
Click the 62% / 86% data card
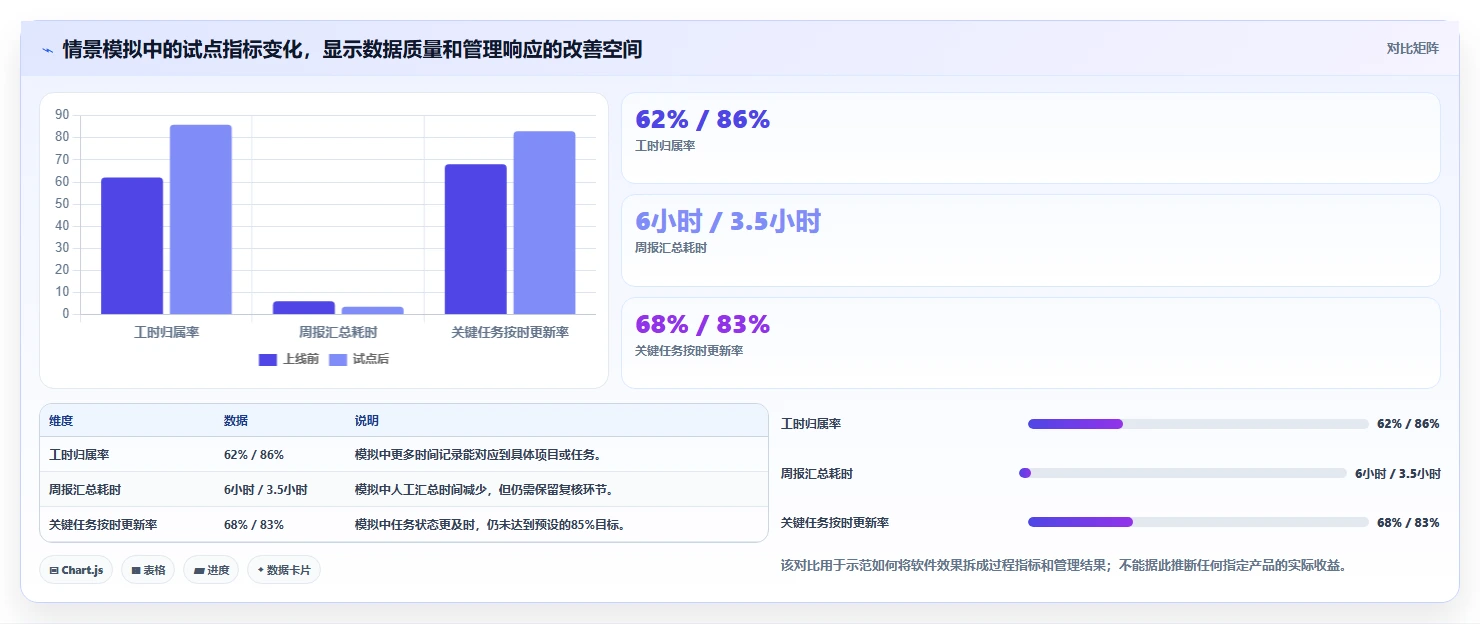click(1031, 138)
